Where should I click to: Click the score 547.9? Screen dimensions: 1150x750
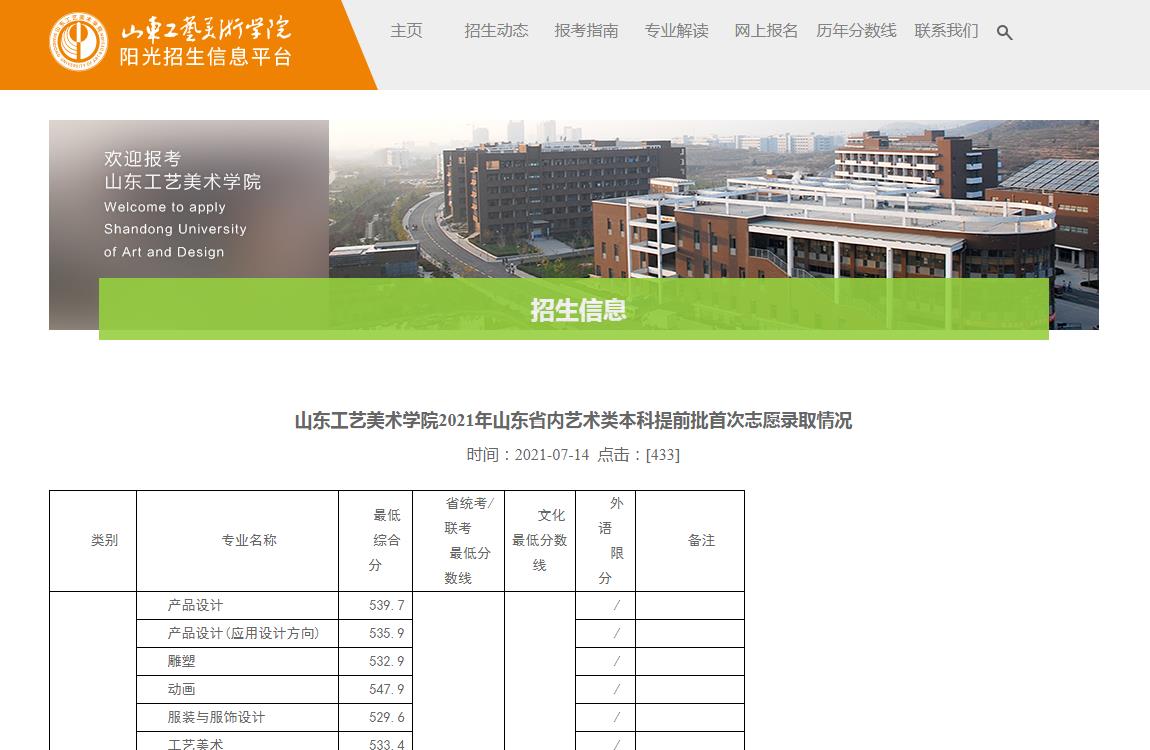[387, 689]
